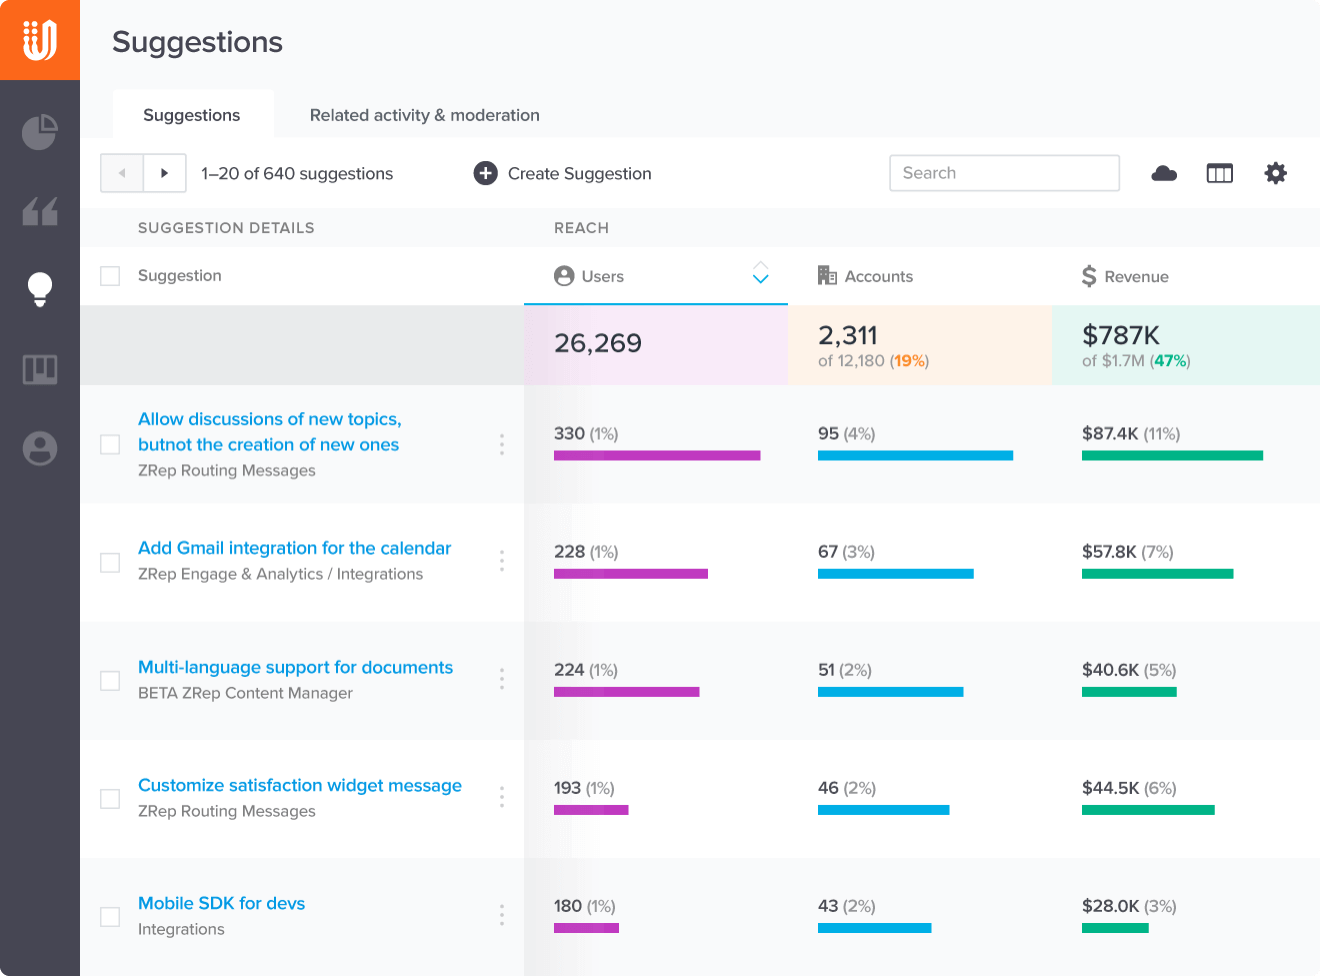Open the quotes/feedback sidebar section
This screenshot has height=976, width=1320.
tap(40, 210)
